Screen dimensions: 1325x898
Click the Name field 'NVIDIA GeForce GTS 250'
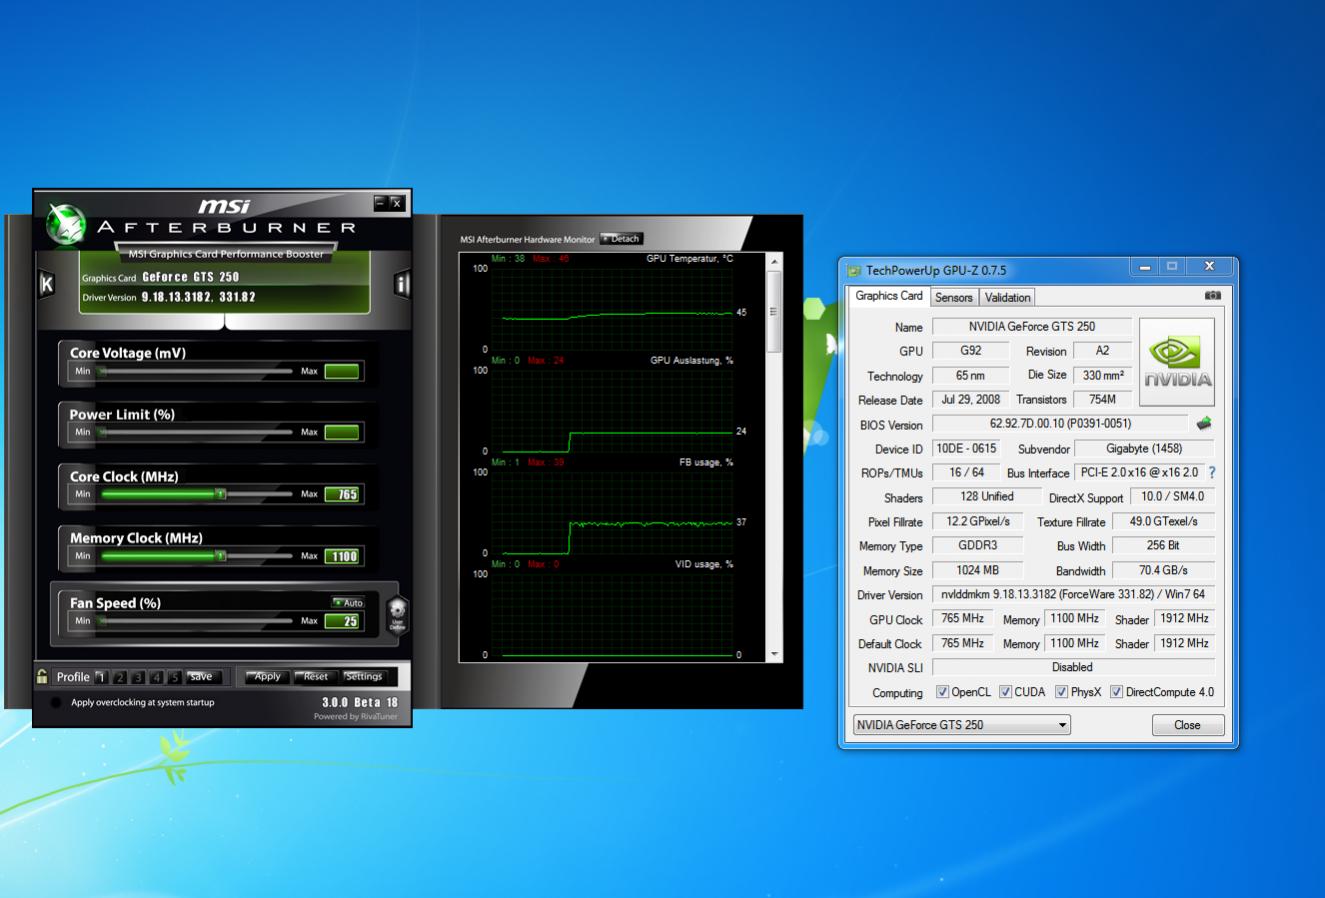[1031, 326]
